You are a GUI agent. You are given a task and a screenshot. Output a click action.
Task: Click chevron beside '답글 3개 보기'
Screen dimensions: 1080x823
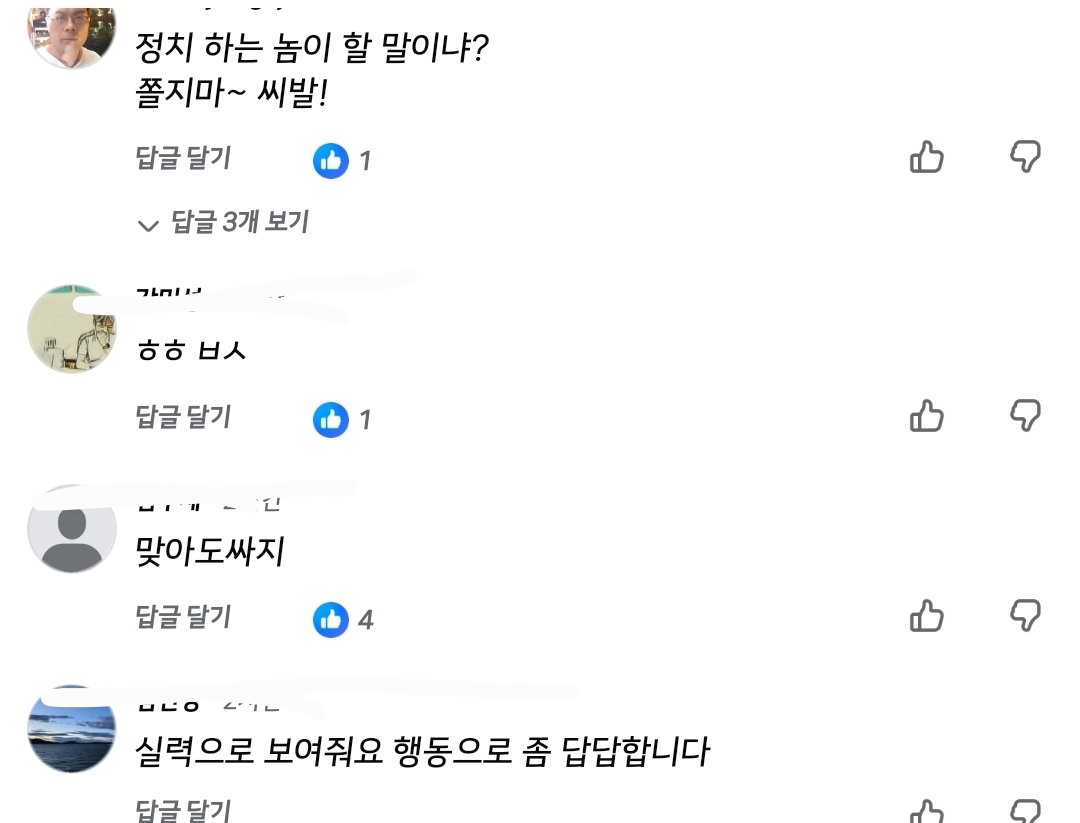pyautogui.click(x=148, y=225)
